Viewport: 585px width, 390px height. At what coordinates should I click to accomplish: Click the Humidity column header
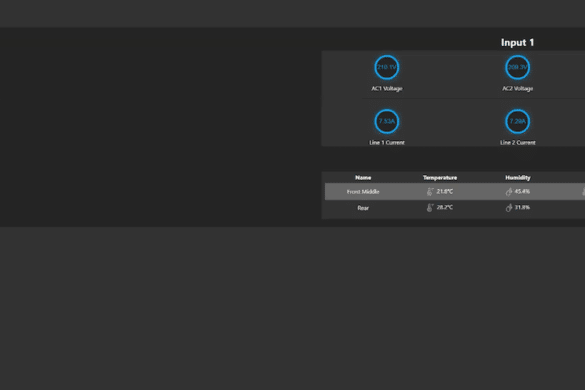518,178
